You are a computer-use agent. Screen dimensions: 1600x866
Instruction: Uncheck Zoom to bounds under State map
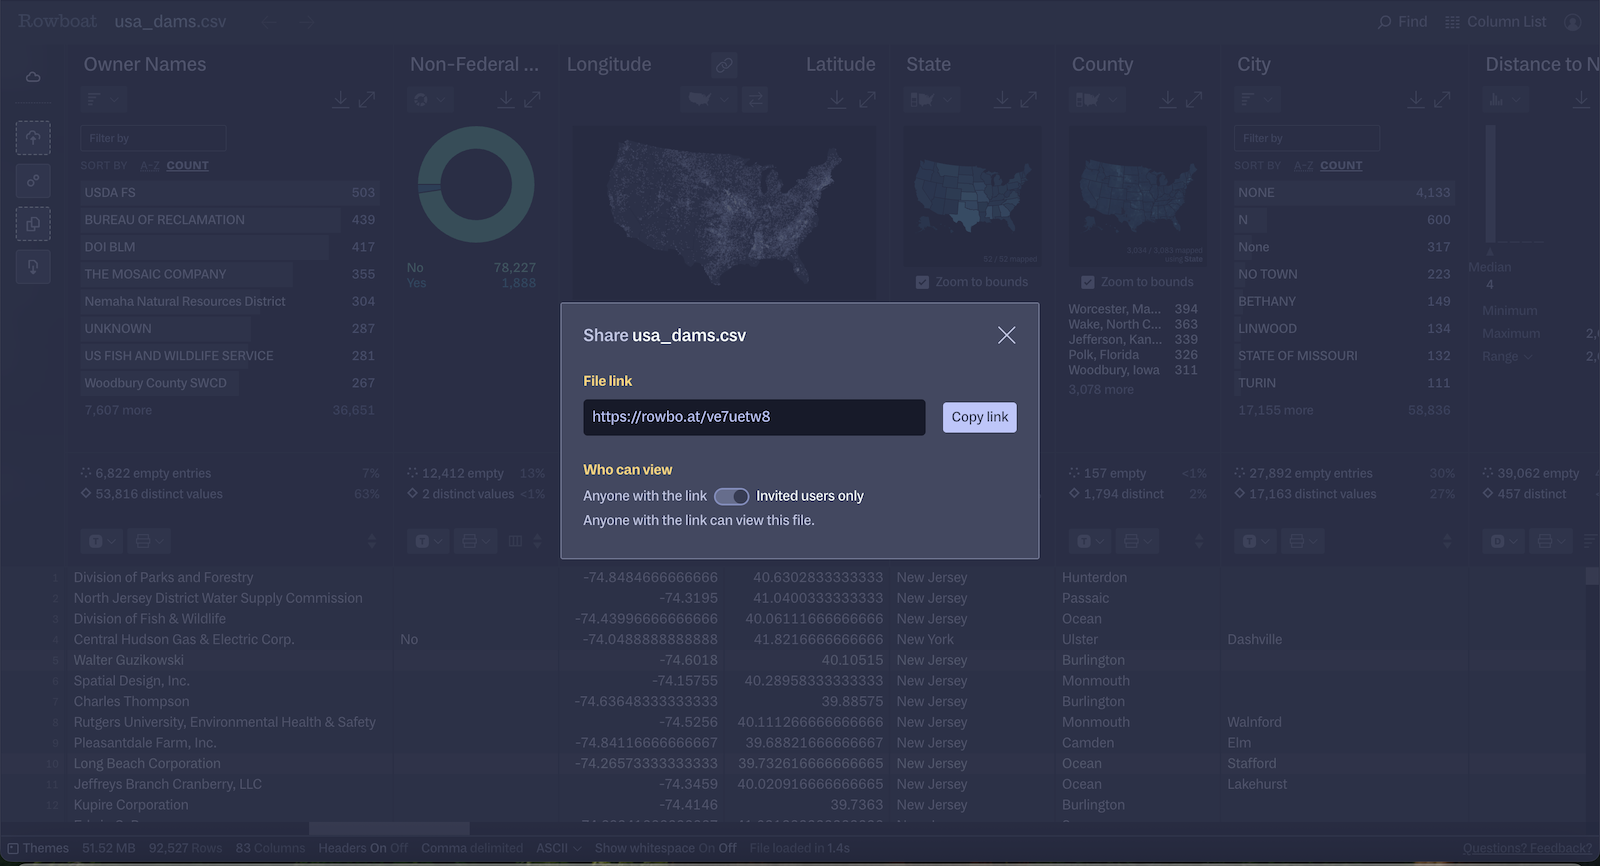point(922,282)
